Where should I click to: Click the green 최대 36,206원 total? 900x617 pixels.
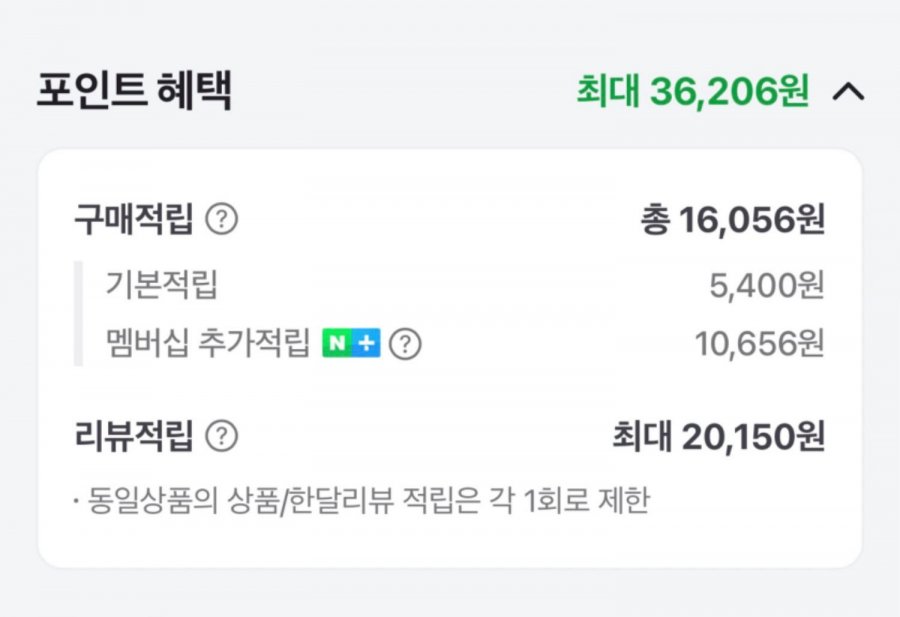point(692,92)
